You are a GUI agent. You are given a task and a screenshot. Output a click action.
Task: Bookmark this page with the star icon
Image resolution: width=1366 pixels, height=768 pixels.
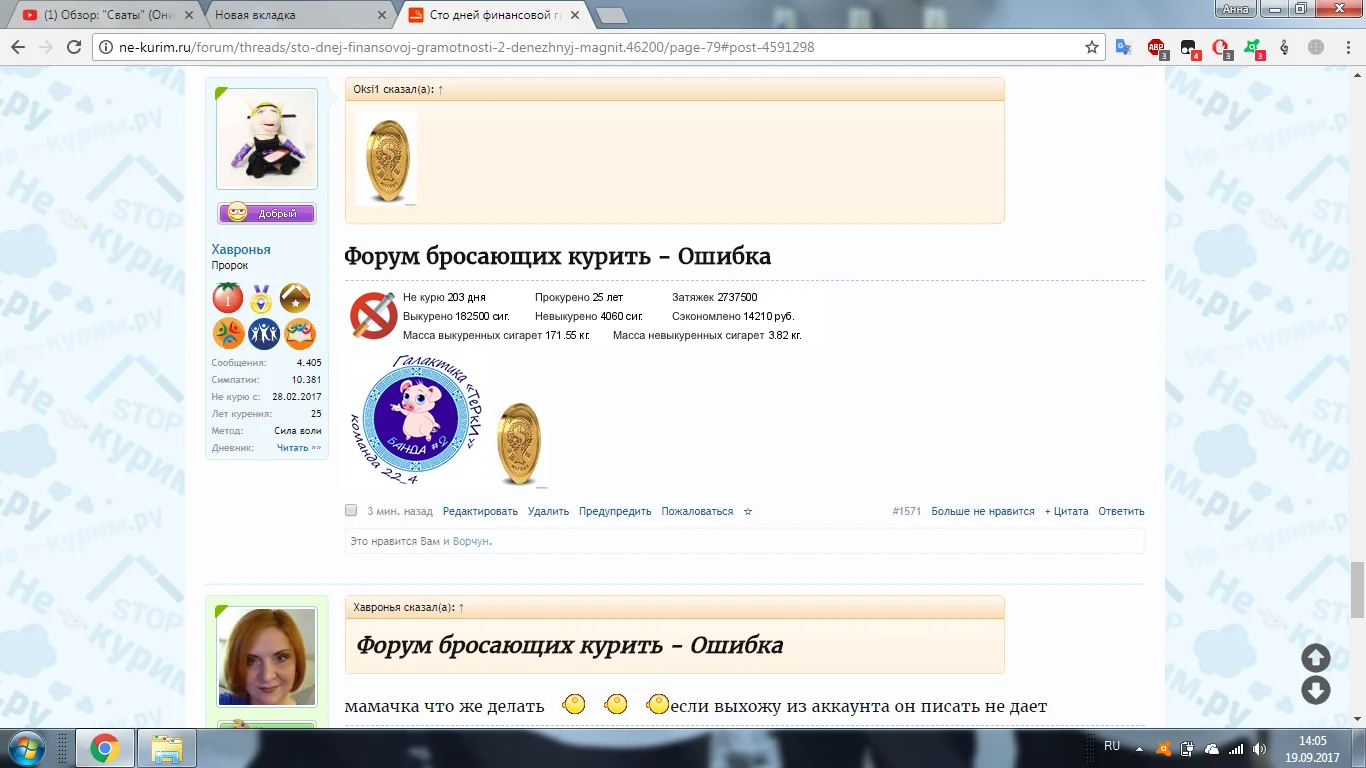(x=1092, y=47)
